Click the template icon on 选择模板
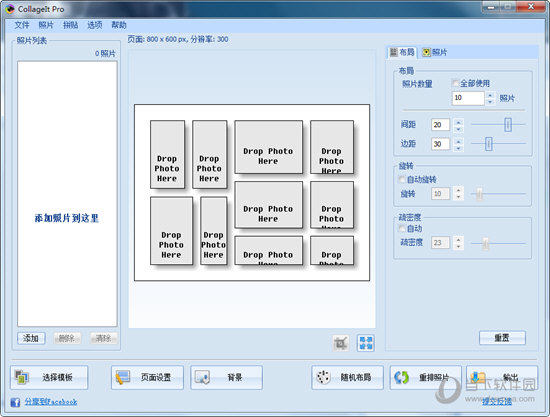 (x=22, y=377)
